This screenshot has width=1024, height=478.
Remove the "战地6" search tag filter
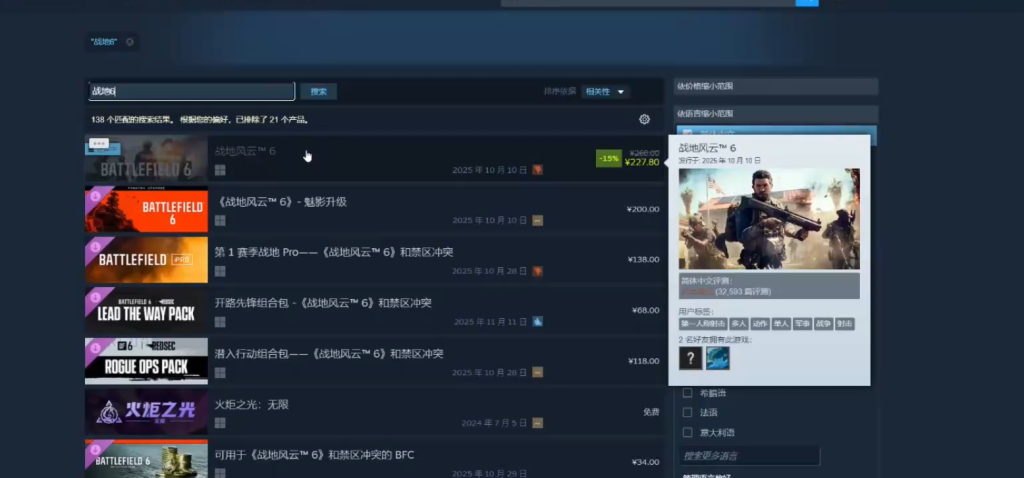[130, 42]
